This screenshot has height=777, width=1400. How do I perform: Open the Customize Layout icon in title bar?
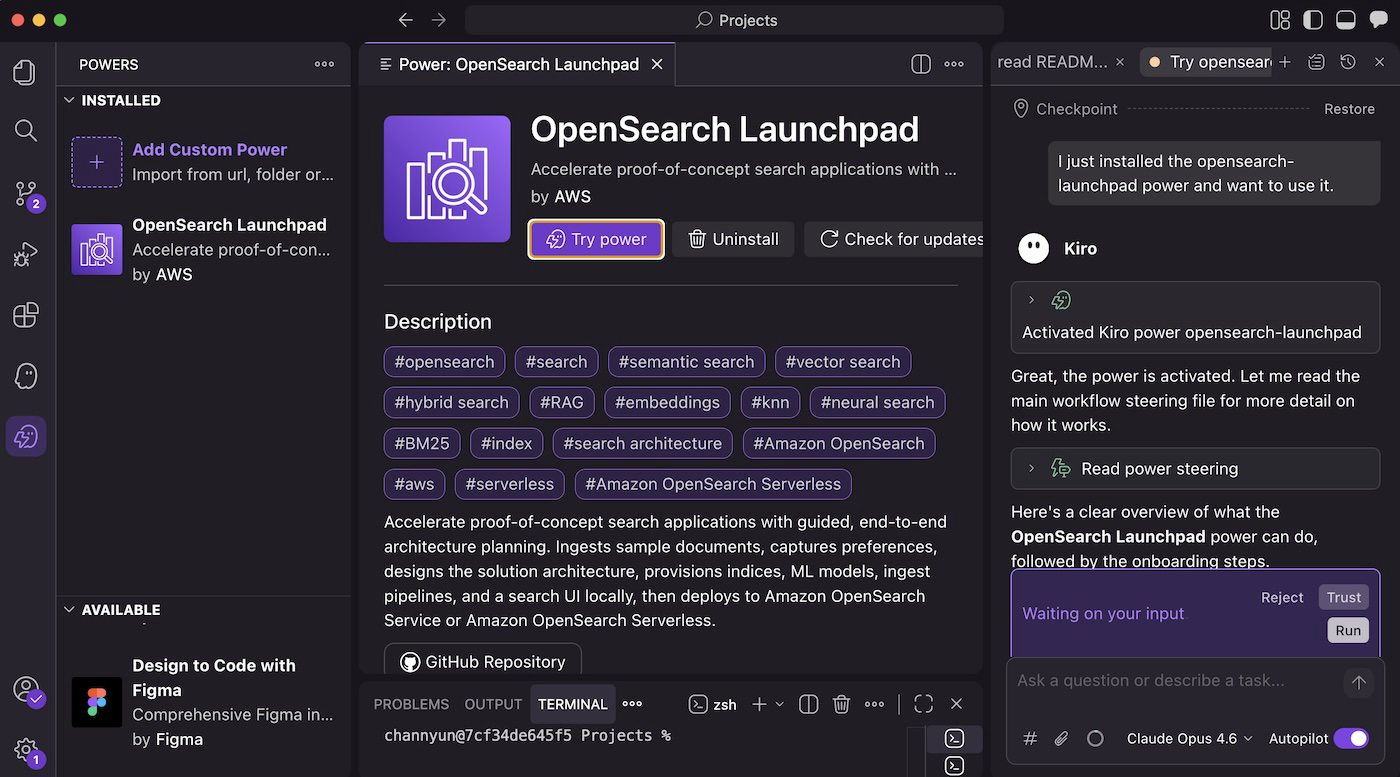pyautogui.click(x=1280, y=20)
